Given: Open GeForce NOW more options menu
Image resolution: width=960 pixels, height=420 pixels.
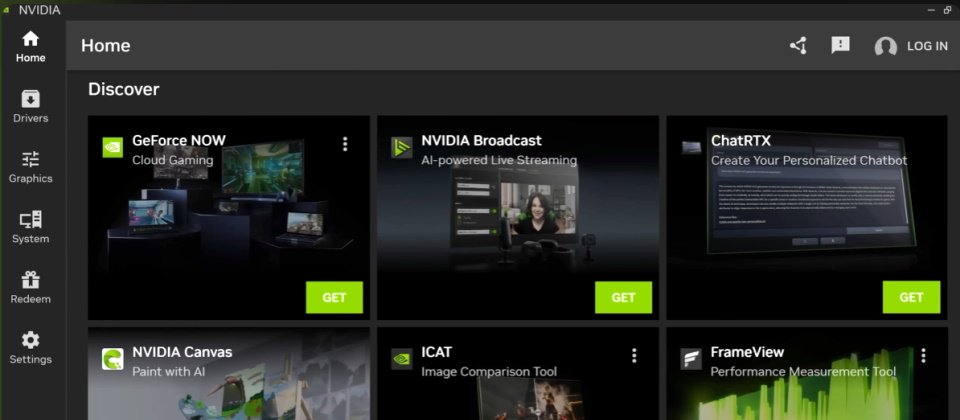Looking at the screenshot, I should tap(345, 144).
